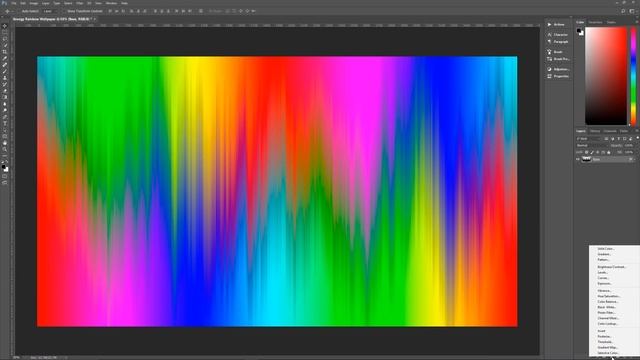Toggle Quick Mask mode
The image size is (640, 360).
pyautogui.click(x=5, y=176)
